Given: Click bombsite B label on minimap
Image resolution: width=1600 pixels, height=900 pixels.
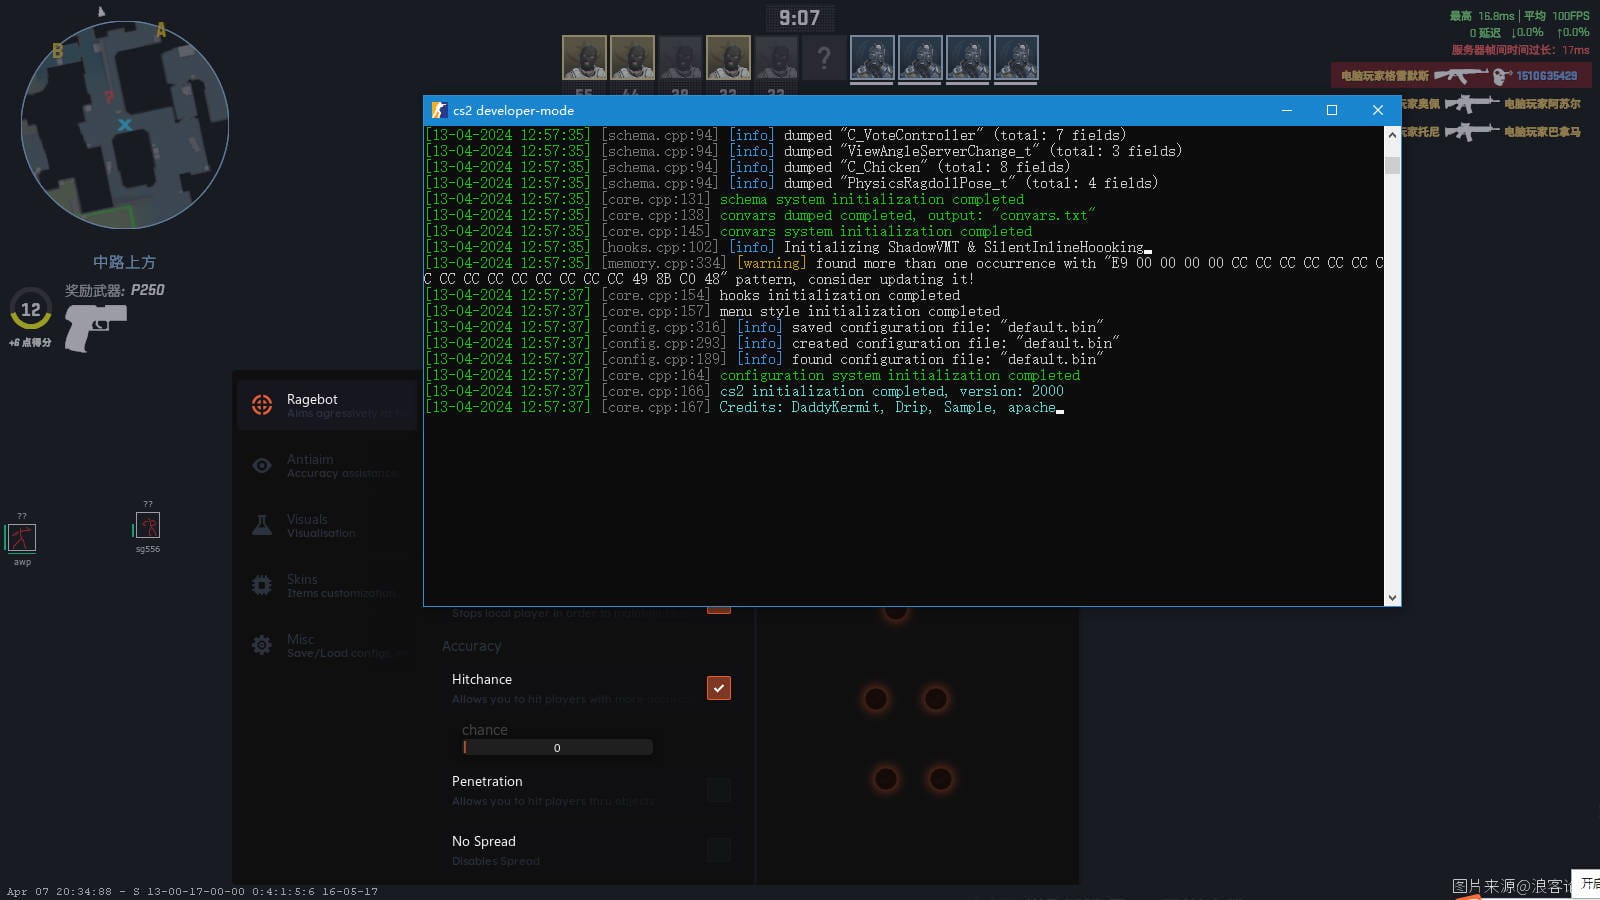Looking at the screenshot, I should pos(57,50).
